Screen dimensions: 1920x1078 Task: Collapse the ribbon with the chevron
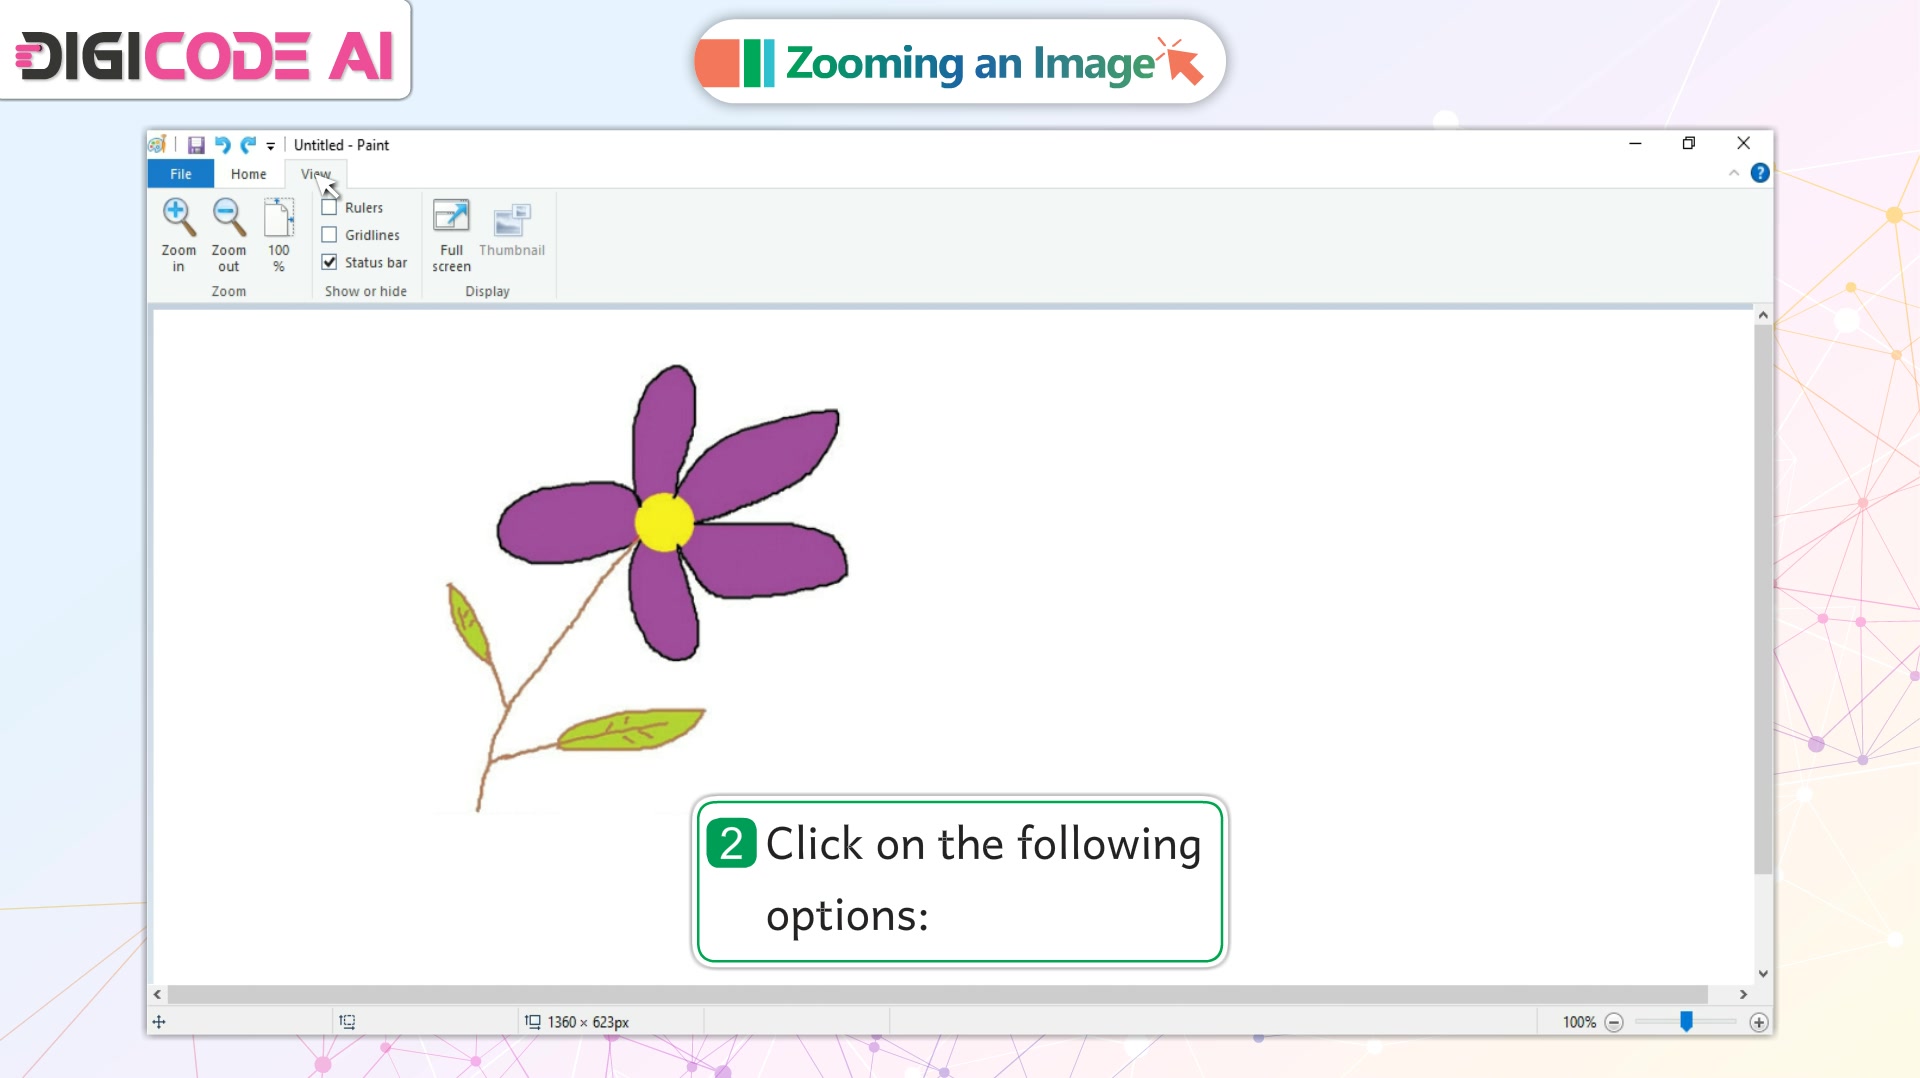1734,173
